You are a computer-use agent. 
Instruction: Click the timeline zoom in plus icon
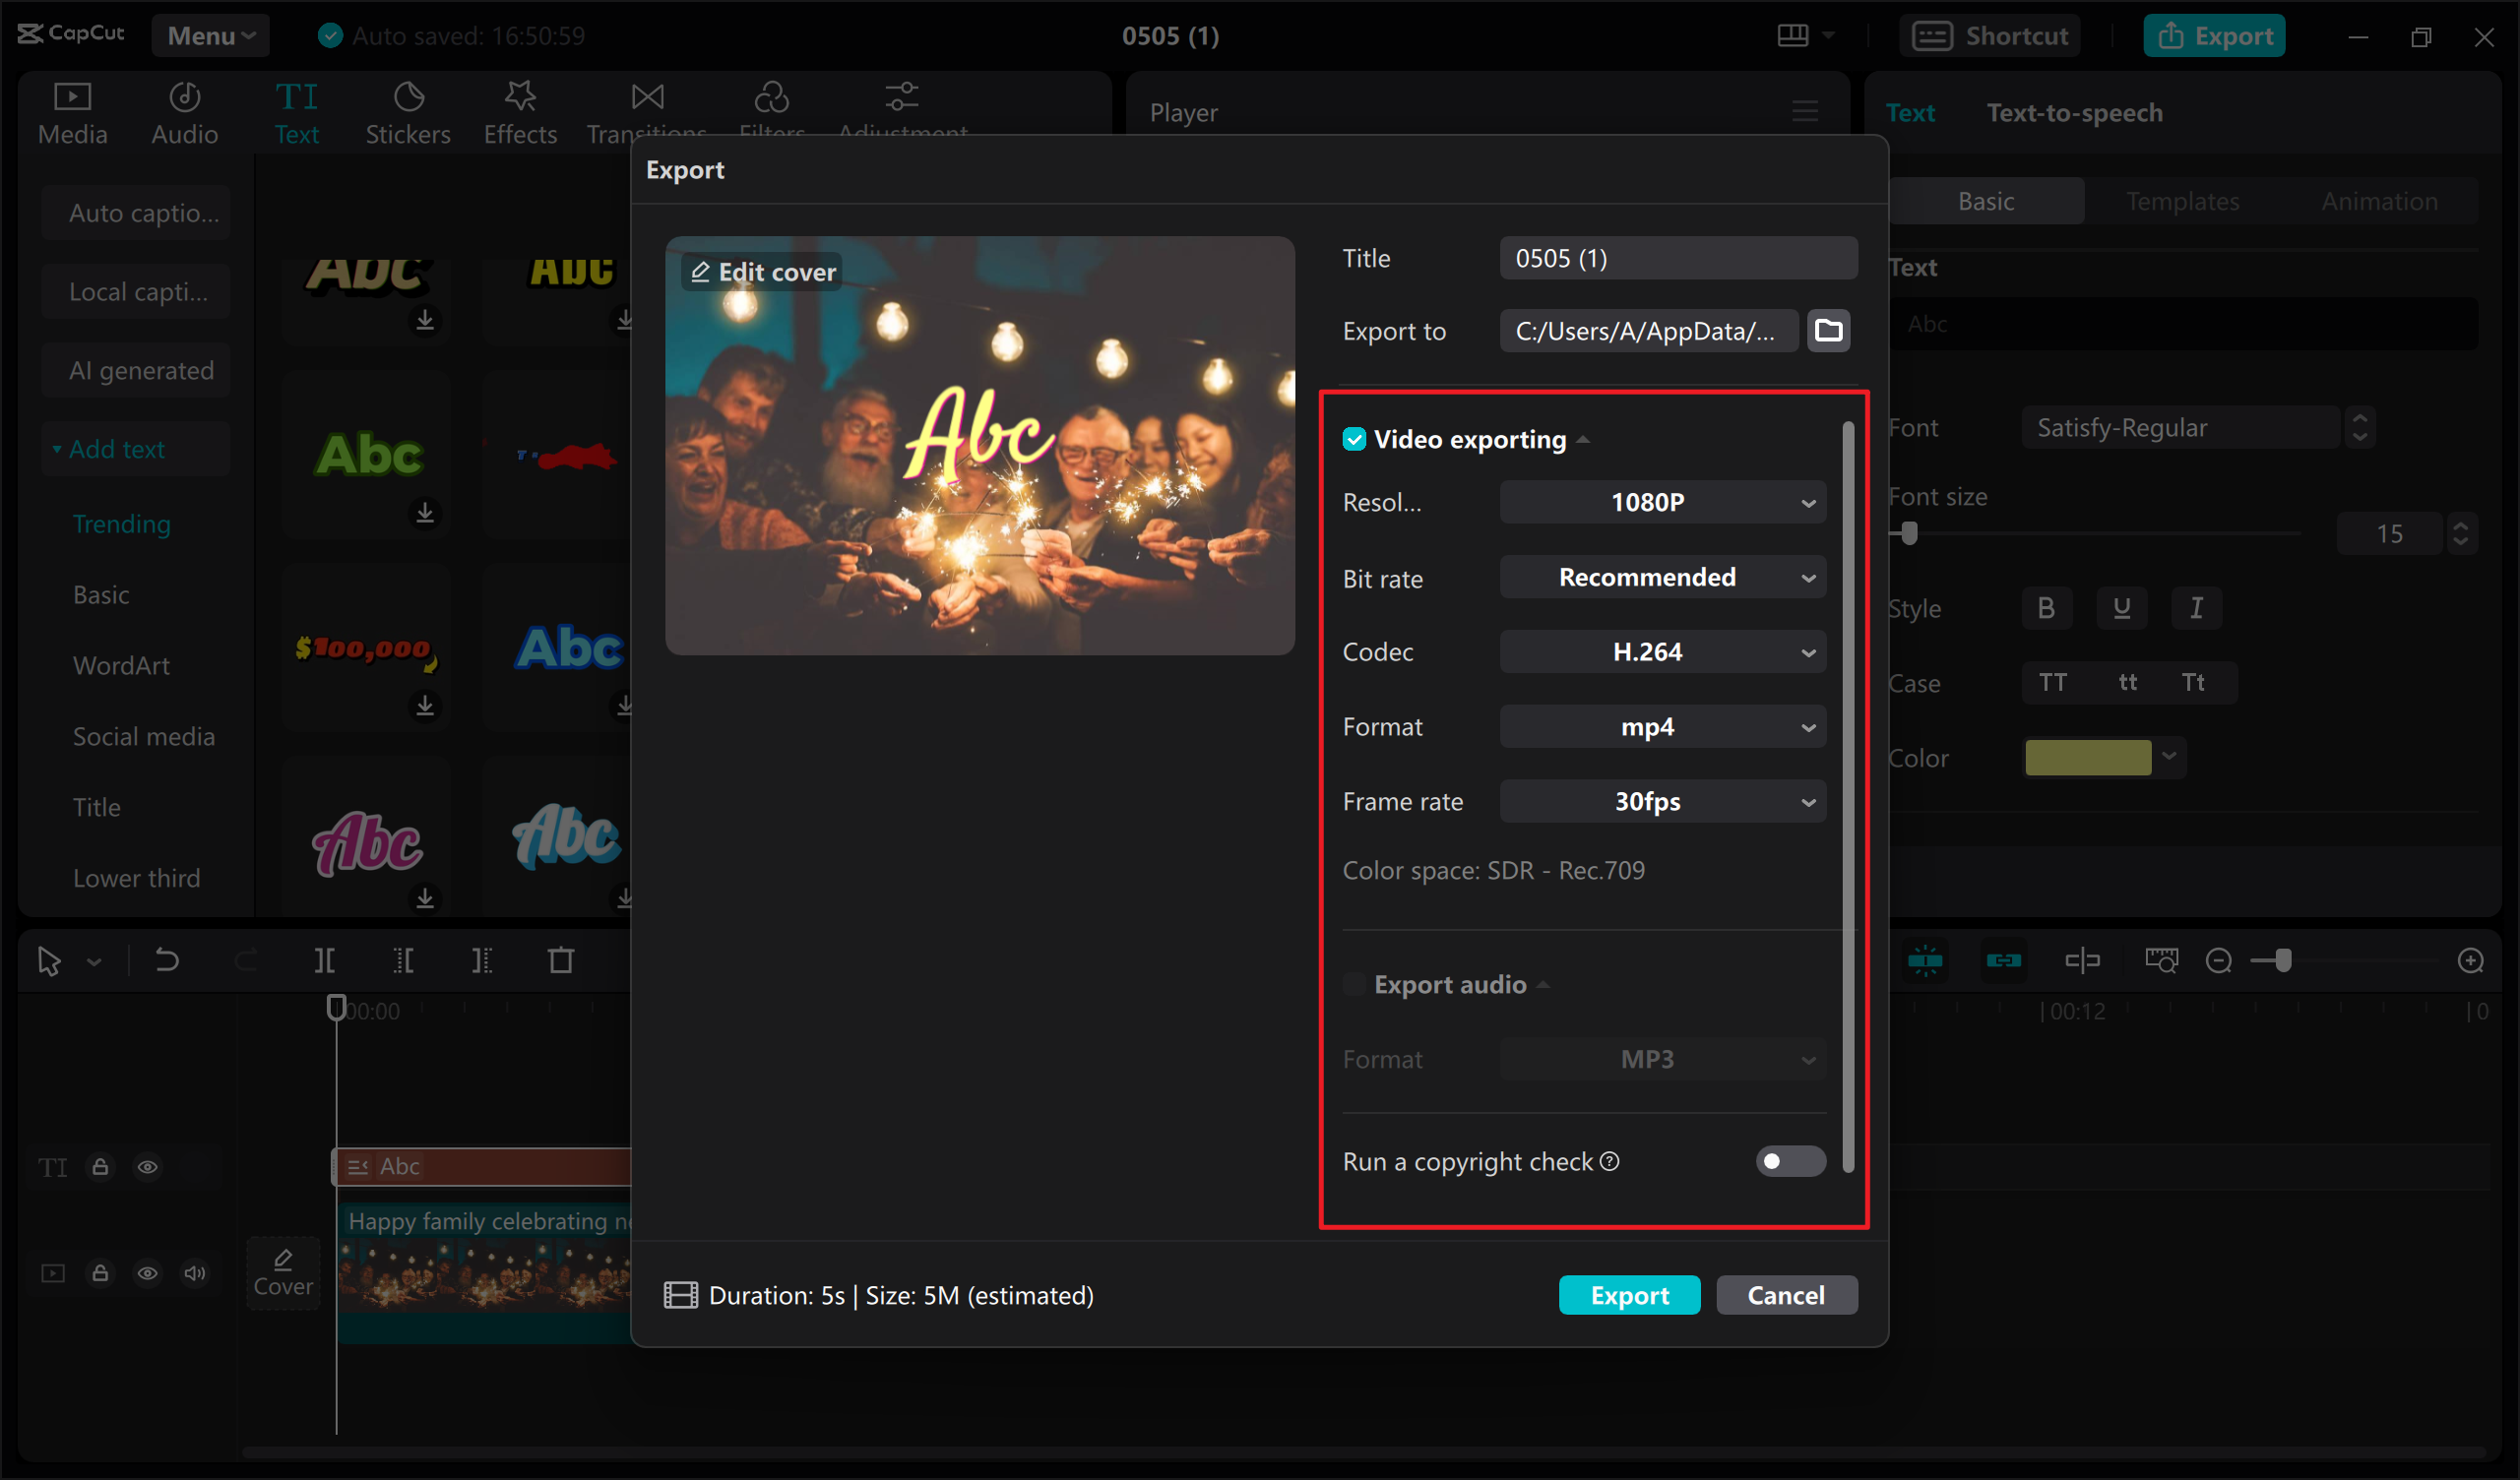2470,961
